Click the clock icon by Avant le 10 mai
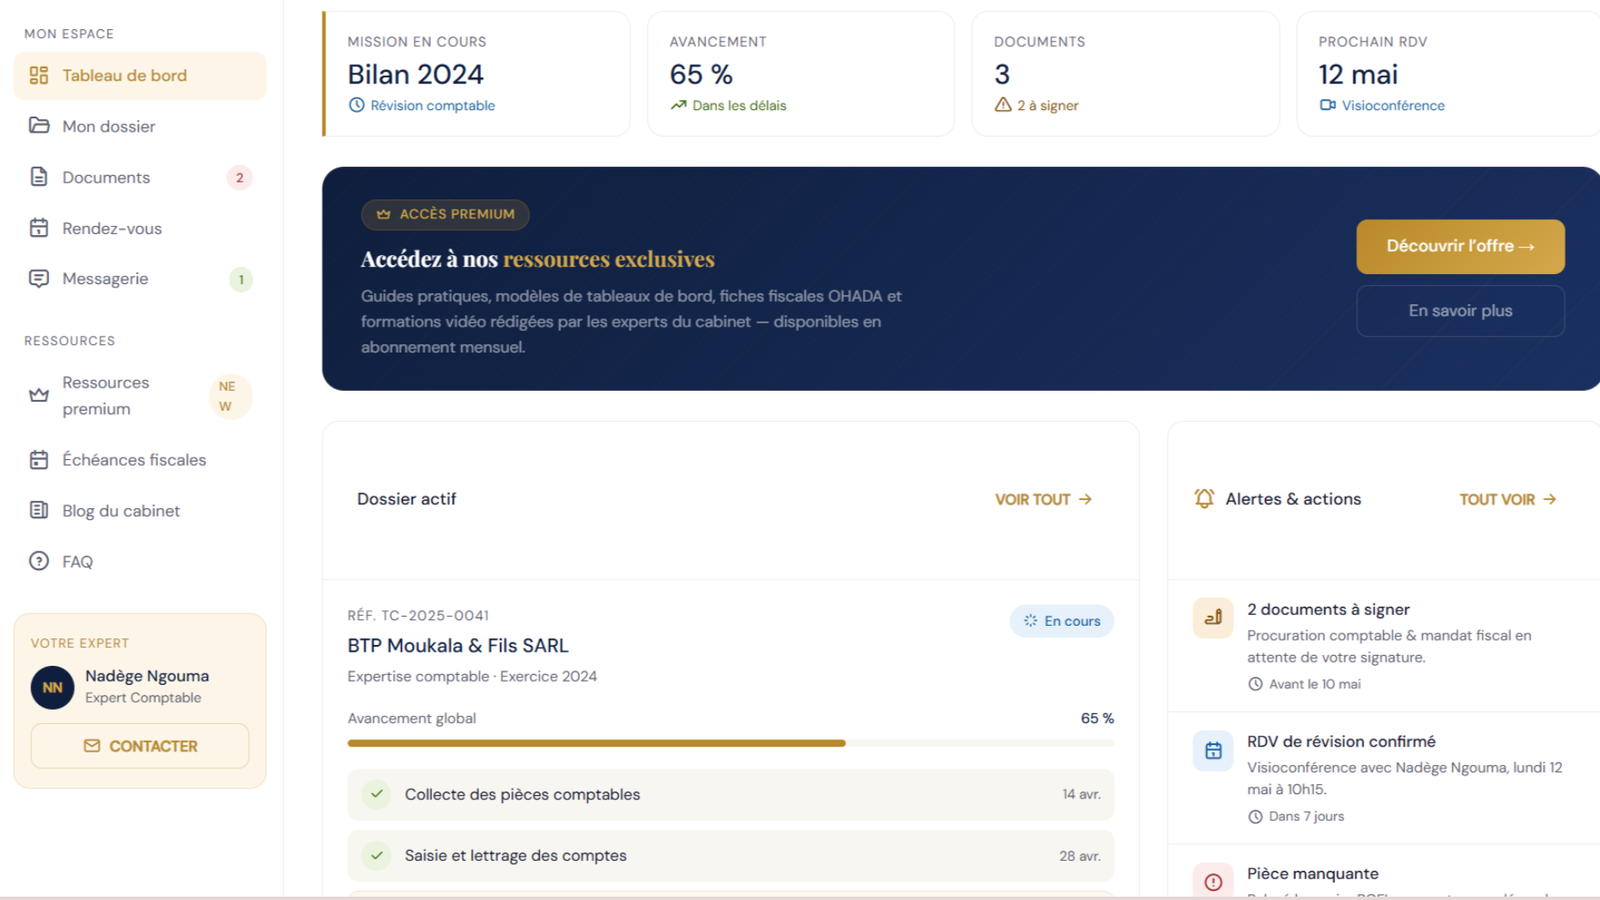The image size is (1600, 900). click(1255, 684)
